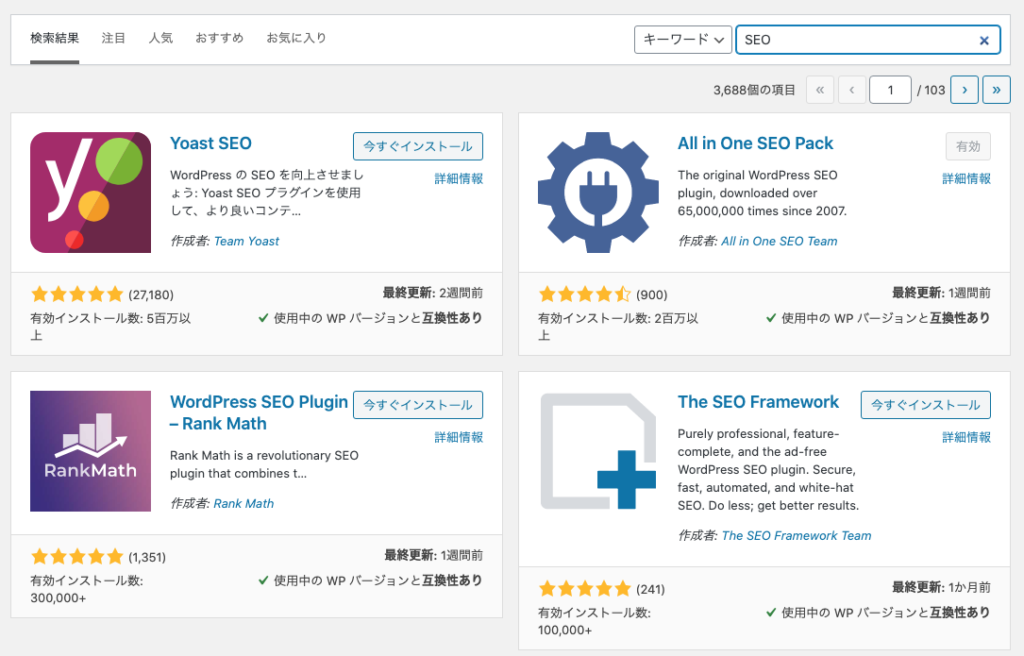Screen dimensions: 1024x656
Task: Click the All in One SEO Pack gear icon
Action: tap(598, 193)
